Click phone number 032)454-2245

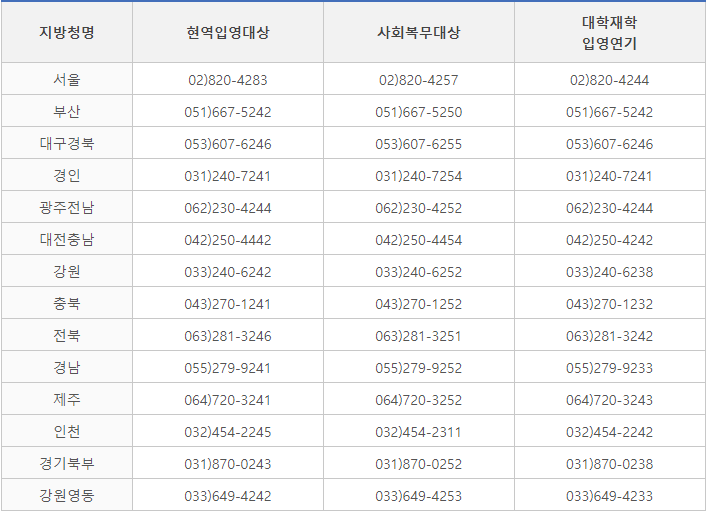tap(228, 433)
